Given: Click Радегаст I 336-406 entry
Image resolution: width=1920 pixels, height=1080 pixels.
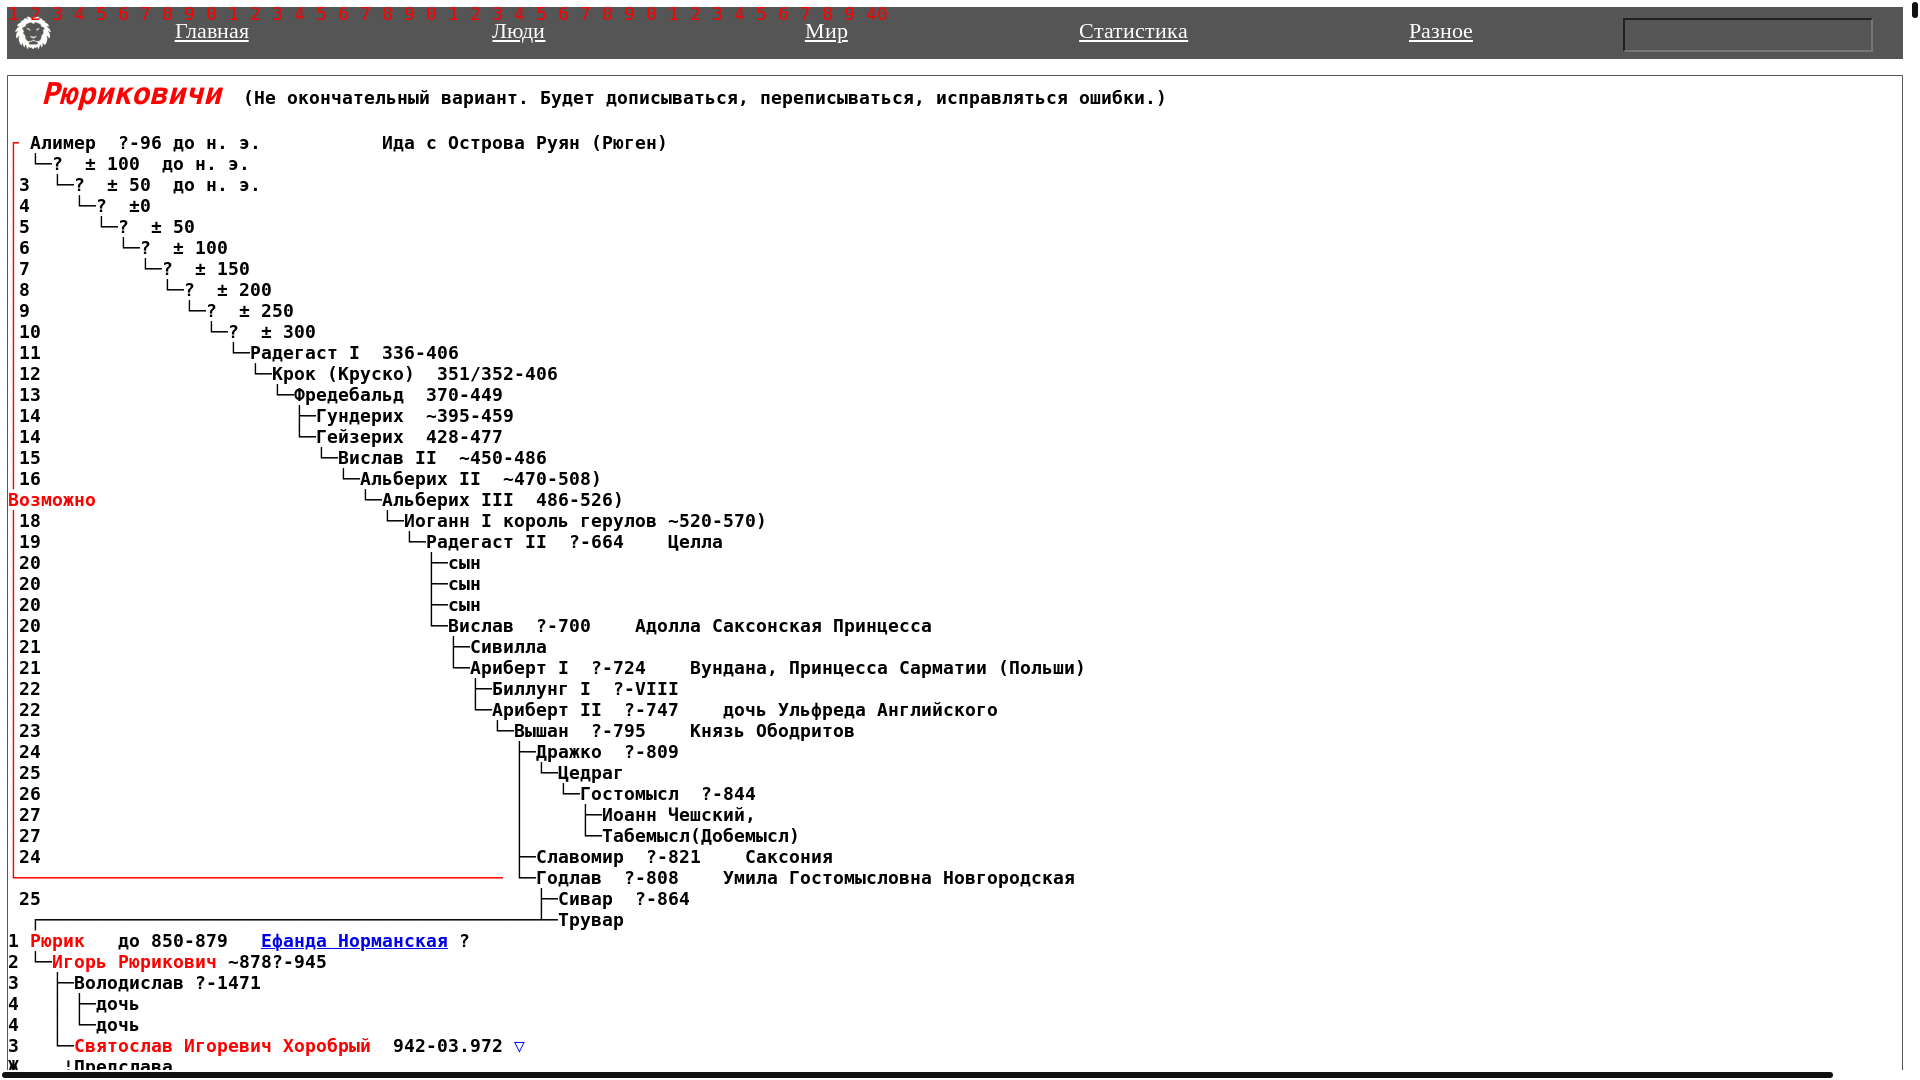Looking at the screenshot, I should (x=354, y=353).
